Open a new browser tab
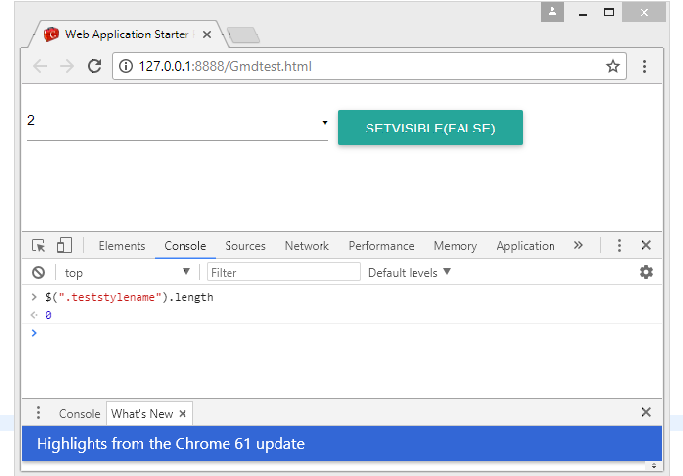The width and height of the screenshot is (683, 476). click(243, 35)
